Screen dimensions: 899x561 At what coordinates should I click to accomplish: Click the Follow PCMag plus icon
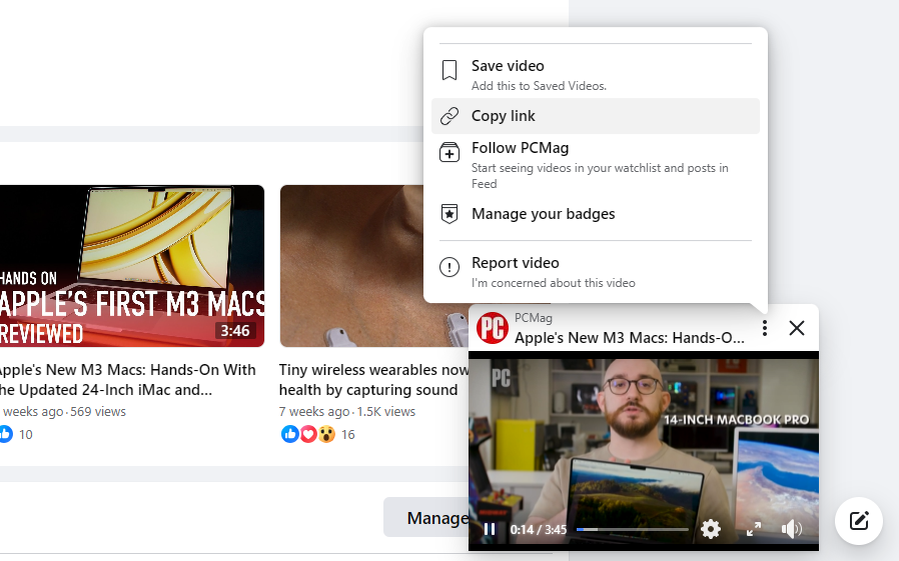[x=450, y=153]
